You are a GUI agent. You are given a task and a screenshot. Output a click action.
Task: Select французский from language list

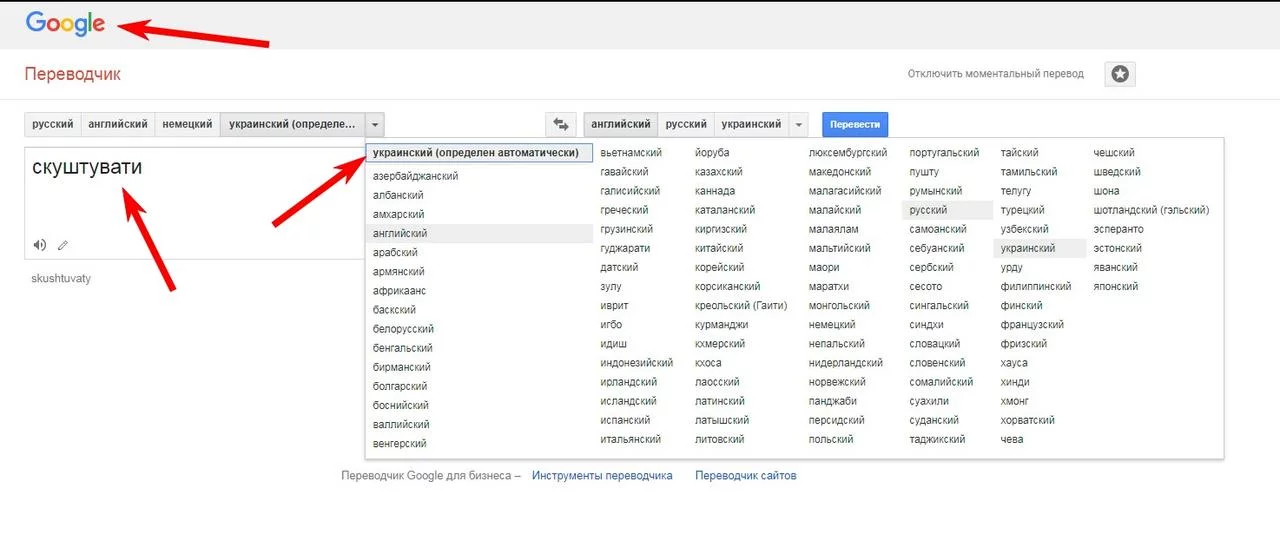tap(1032, 325)
